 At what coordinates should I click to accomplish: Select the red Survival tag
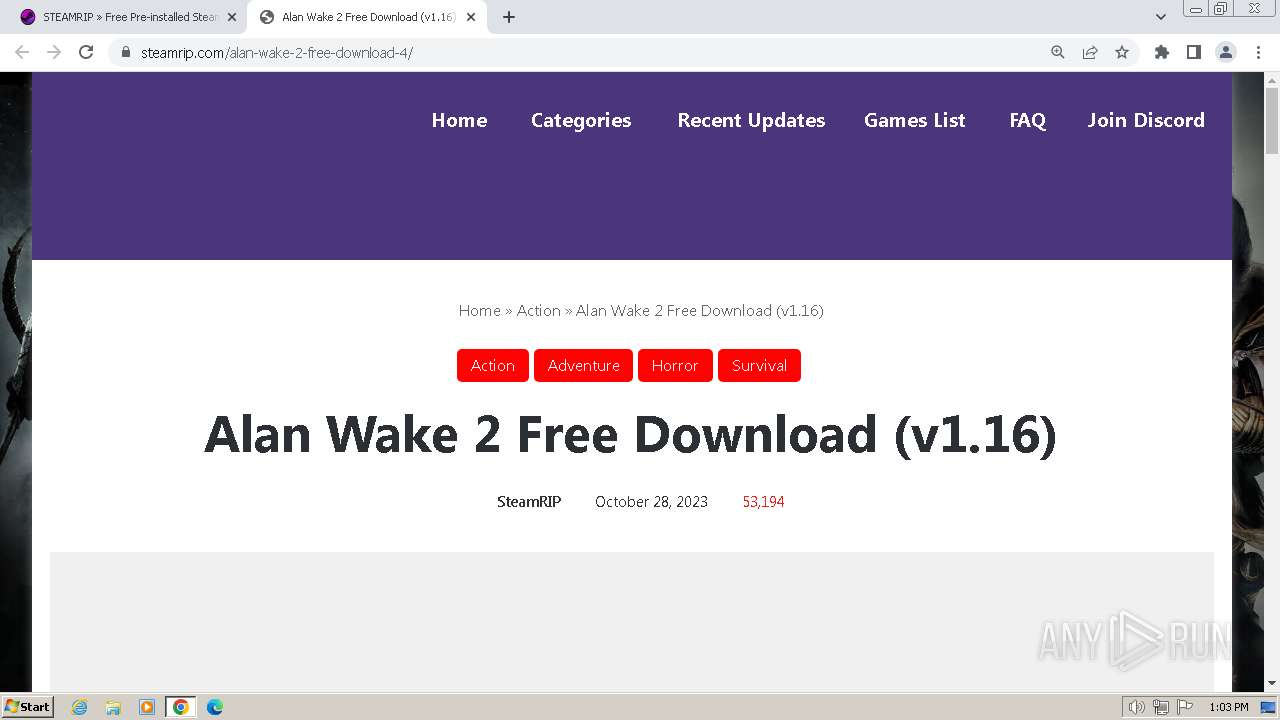point(759,366)
